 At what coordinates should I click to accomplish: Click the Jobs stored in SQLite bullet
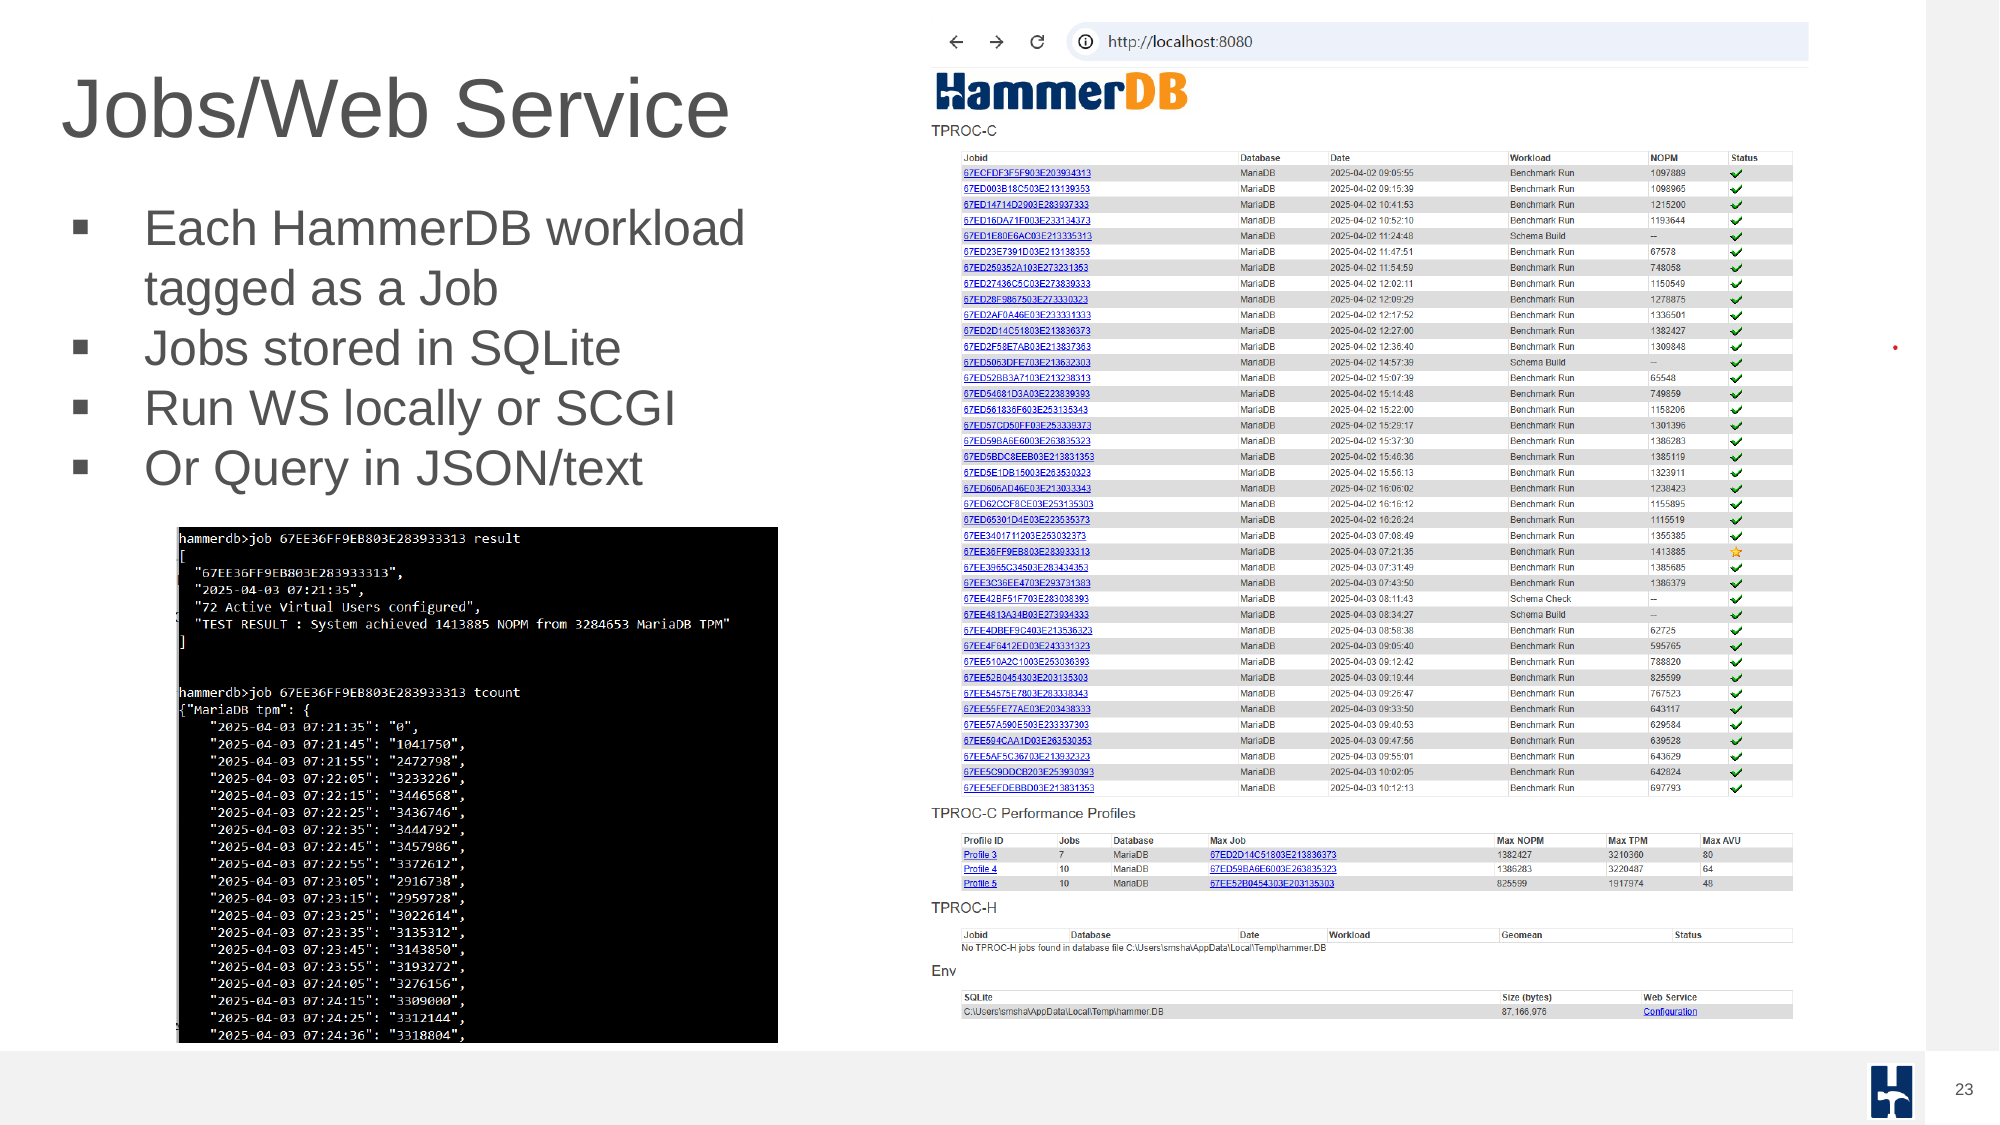(382, 349)
